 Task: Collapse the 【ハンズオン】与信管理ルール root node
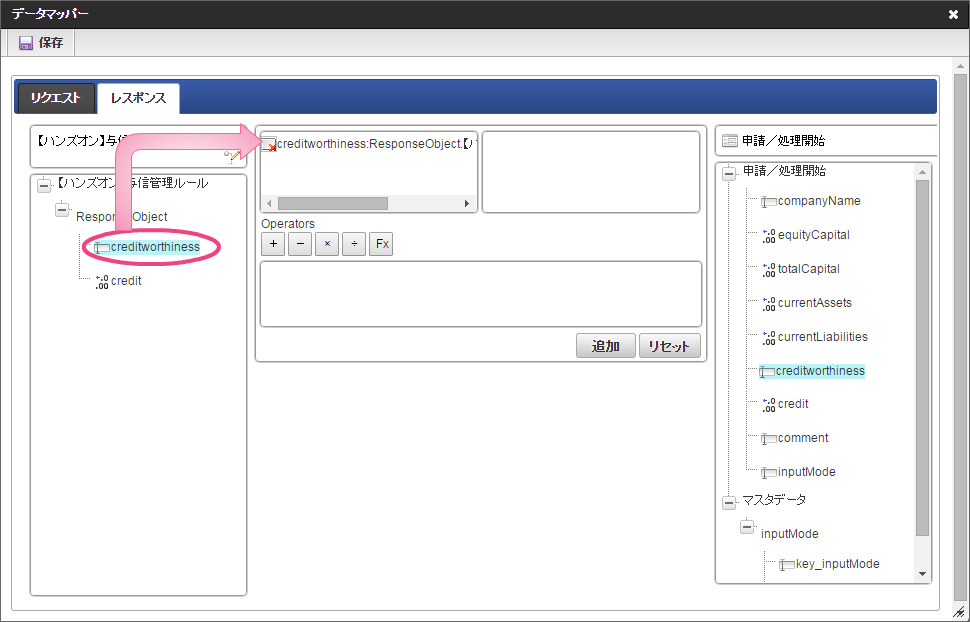coord(44,185)
